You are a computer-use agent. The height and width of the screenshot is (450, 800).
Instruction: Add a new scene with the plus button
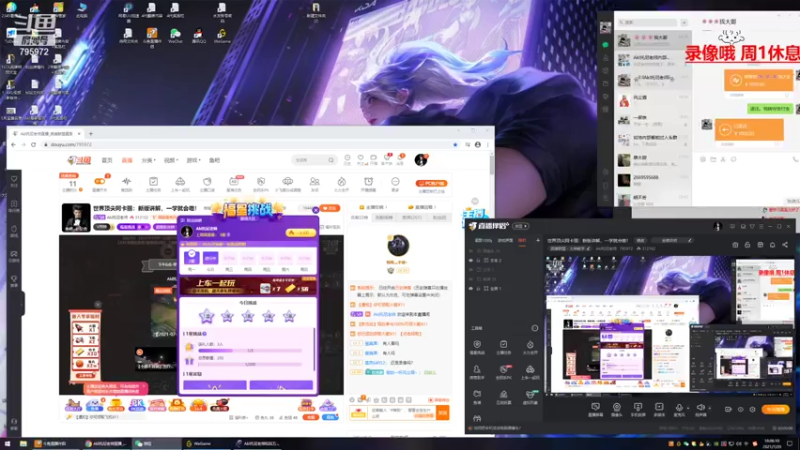click(x=537, y=240)
